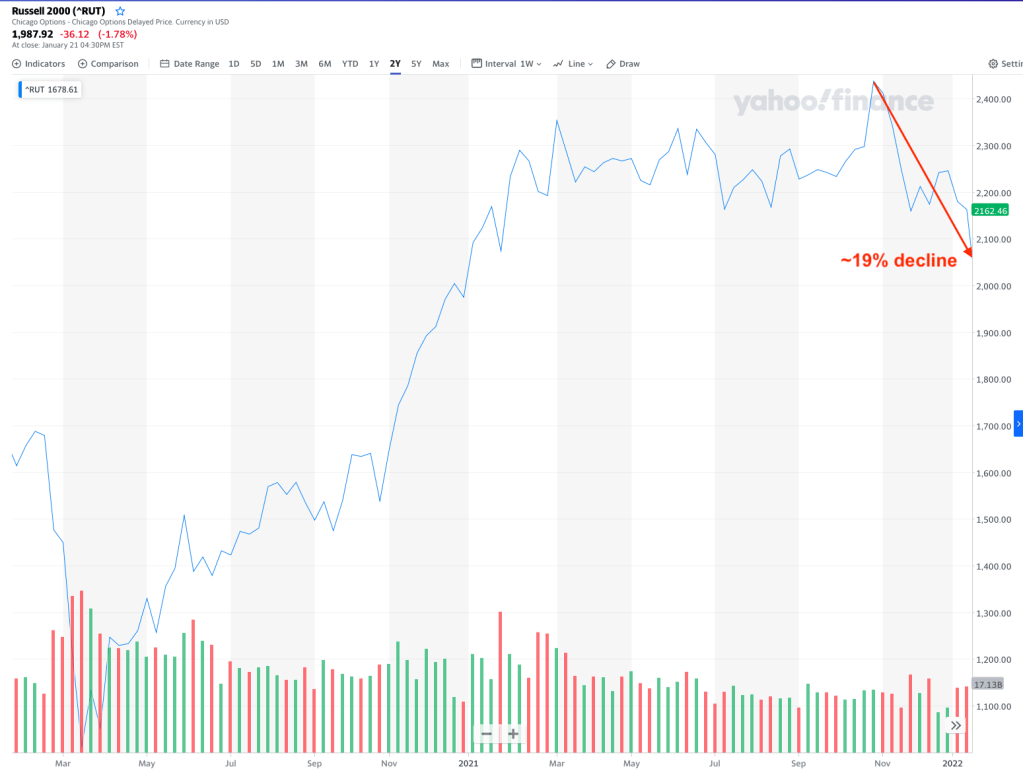Open the Interval 1W dropdown
Image resolution: width=1023 pixels, height=777 pixels.
click(506, 64)
